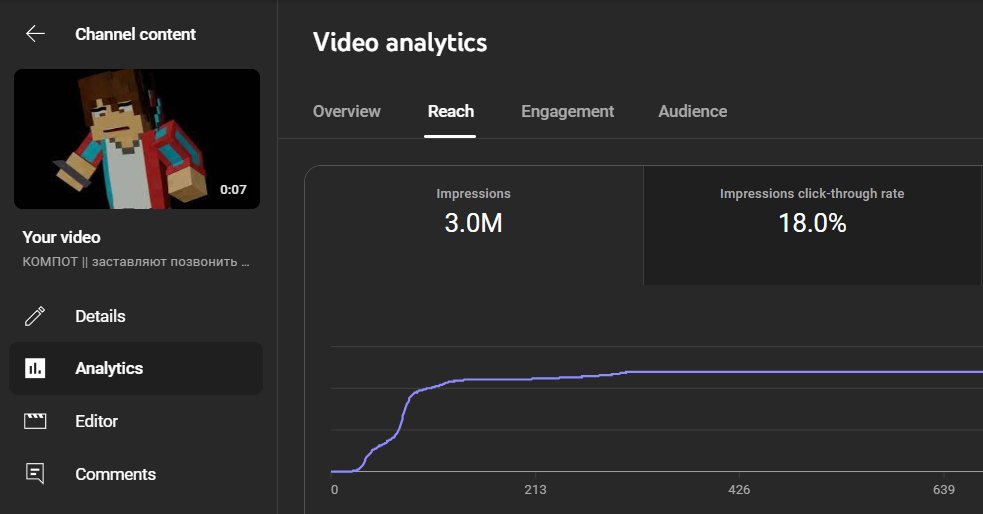This screenshot has height=514, width=983.
Task: Click the back arrow beside Channel content
Action: tap(35, 34)
